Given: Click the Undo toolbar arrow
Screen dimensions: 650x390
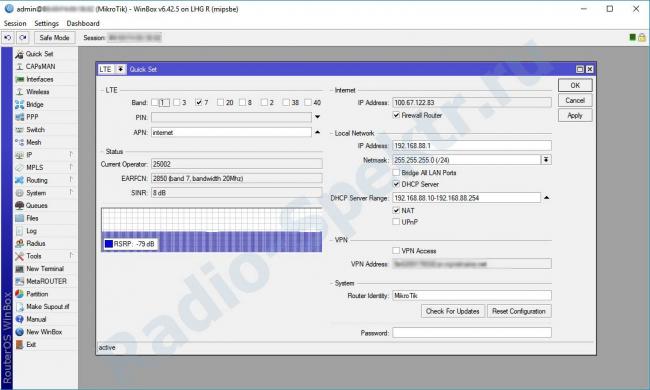Looking at the screenshot, I should [7, 38].
